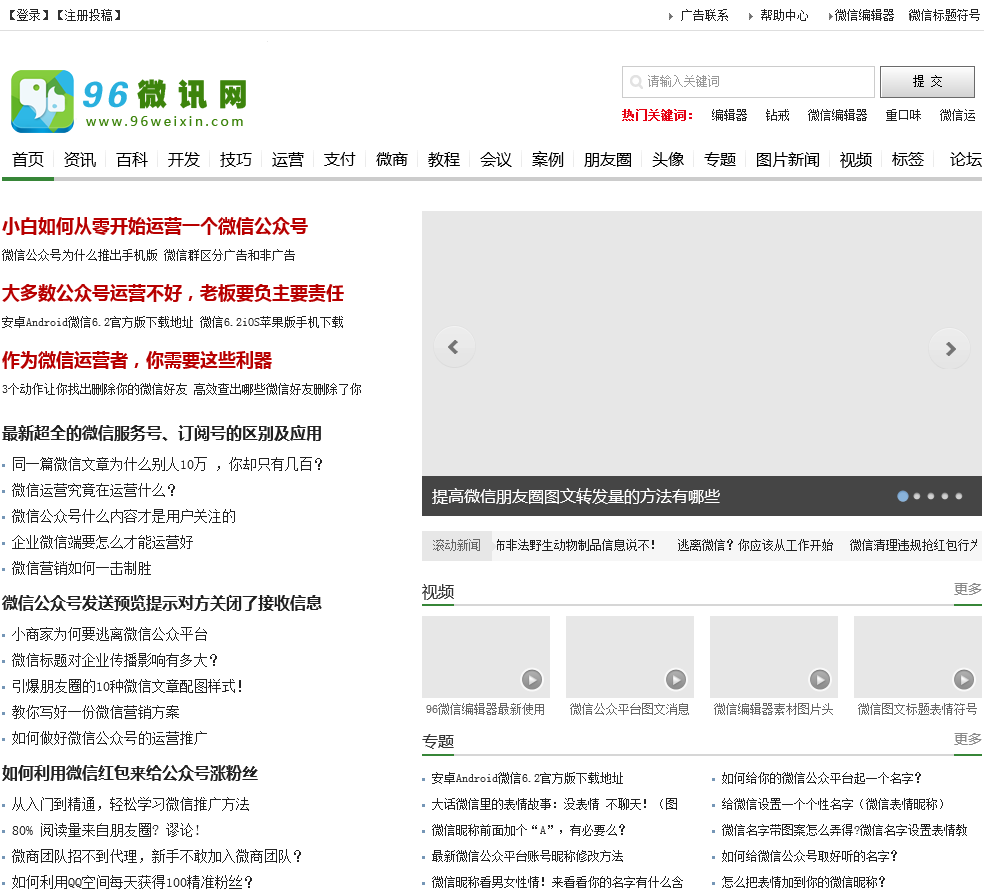Open 案例 navigation item
This screenshot has width=984, height=895.
pyautogui.click(x=548, y=160)
